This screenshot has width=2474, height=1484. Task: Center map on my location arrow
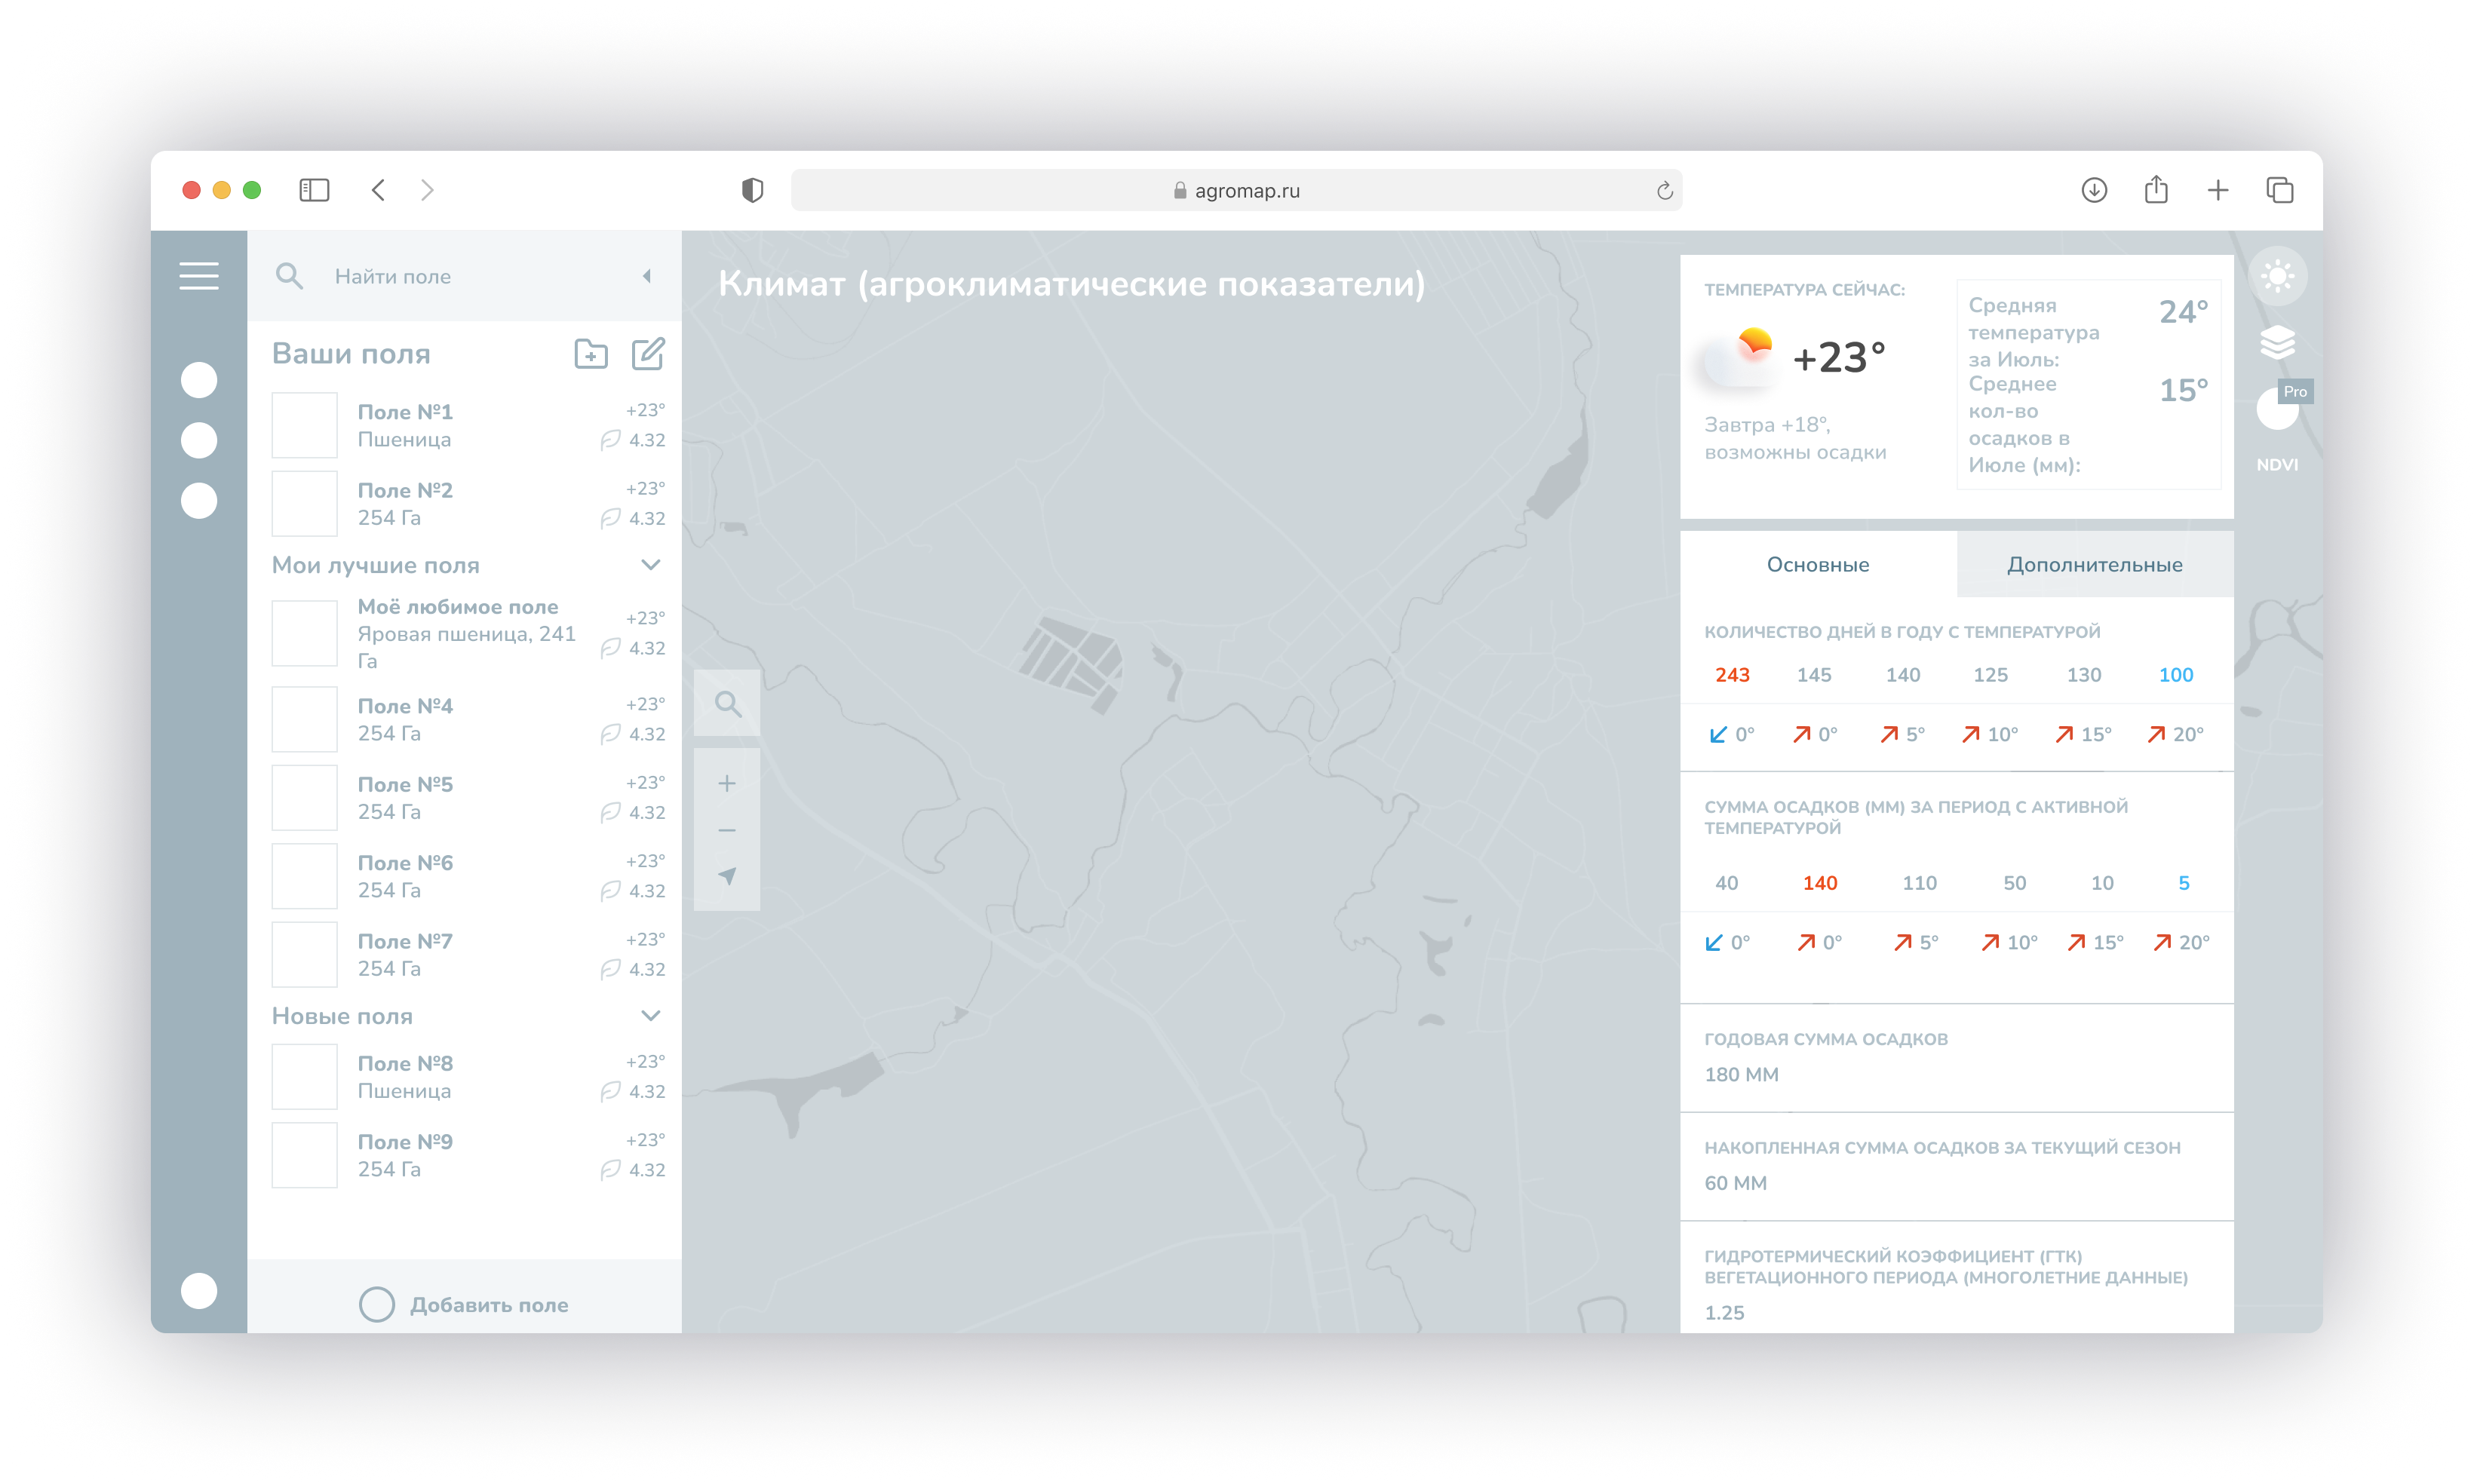pos(728,877)
